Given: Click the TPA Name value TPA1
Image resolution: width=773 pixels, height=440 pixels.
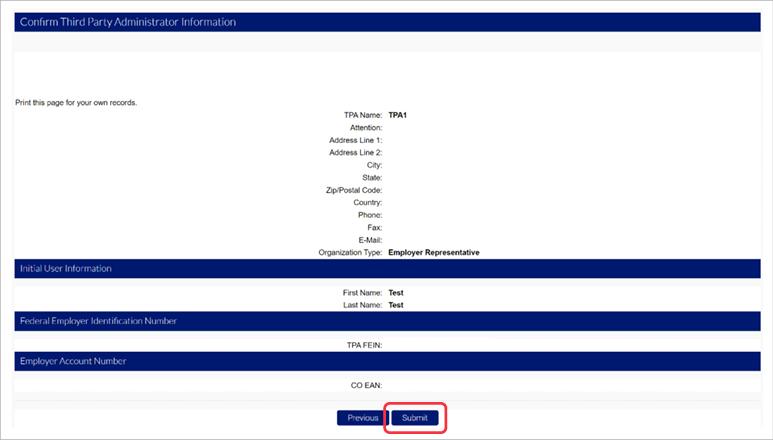Looking at the screenshot, I should point(397,115).
